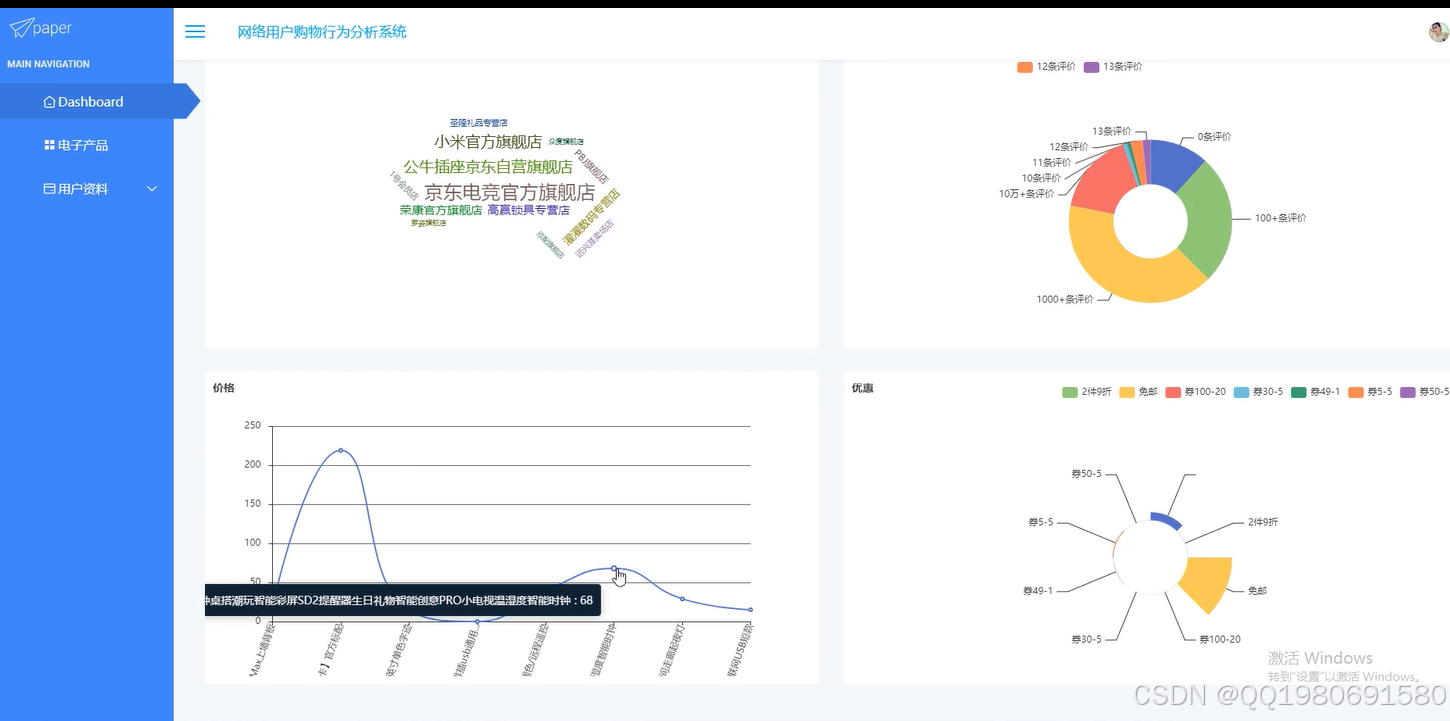Open the user avatar in the top bar
Viewport: 1450px width, 721px height.
tap(1438, 31)
